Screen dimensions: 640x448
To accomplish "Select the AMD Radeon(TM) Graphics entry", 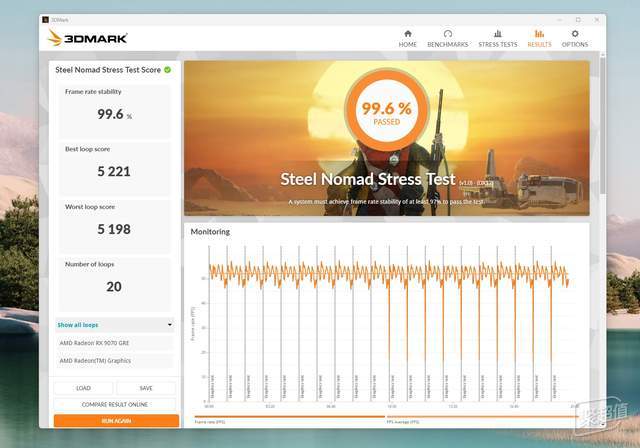I will pos(115,361).
